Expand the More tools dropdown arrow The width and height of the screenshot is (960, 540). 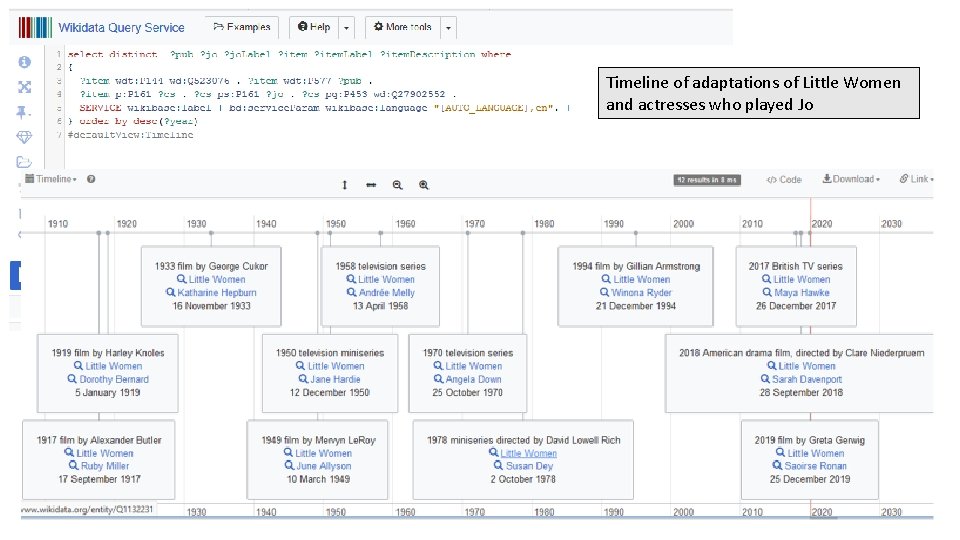(449, 28)
